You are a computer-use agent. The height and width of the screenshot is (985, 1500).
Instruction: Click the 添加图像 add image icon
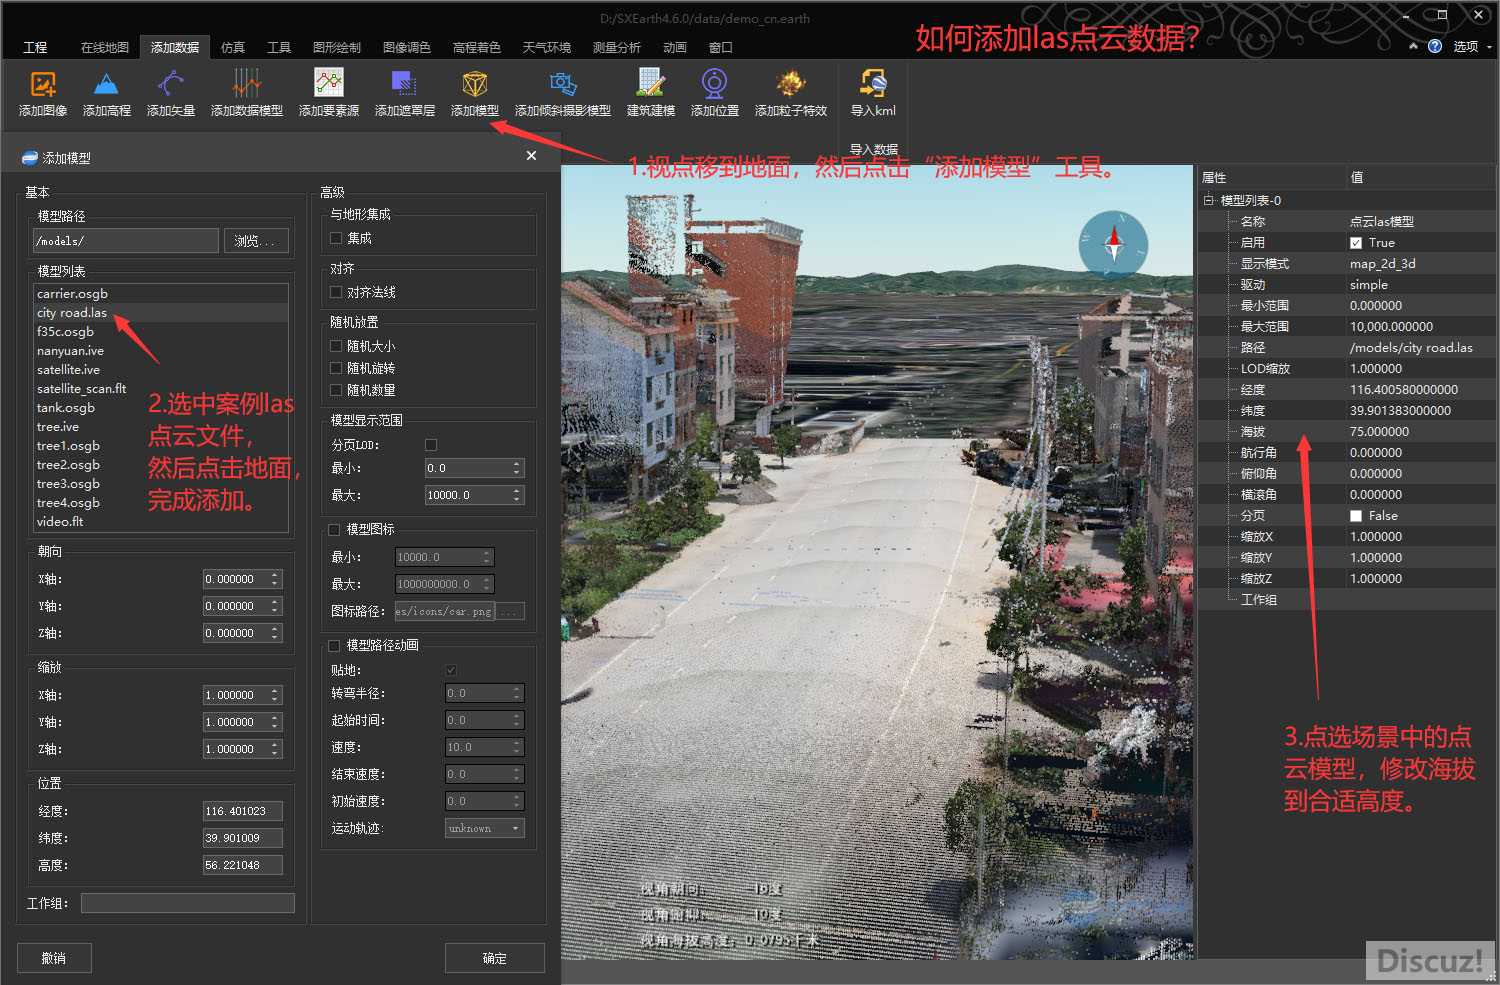point(43,84)
